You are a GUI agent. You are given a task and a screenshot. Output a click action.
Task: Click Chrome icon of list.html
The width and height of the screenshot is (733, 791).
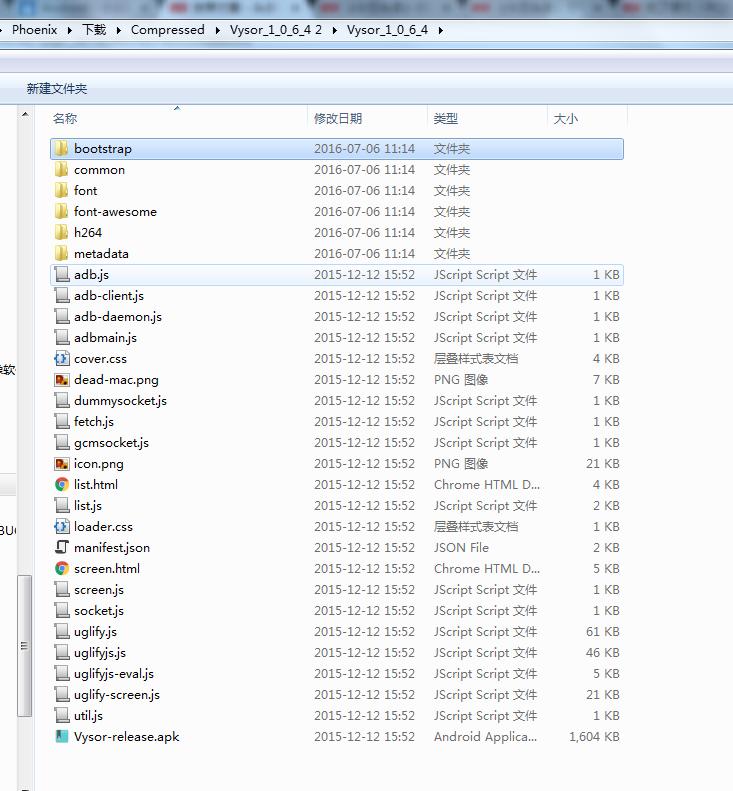(x=62, y=484)
